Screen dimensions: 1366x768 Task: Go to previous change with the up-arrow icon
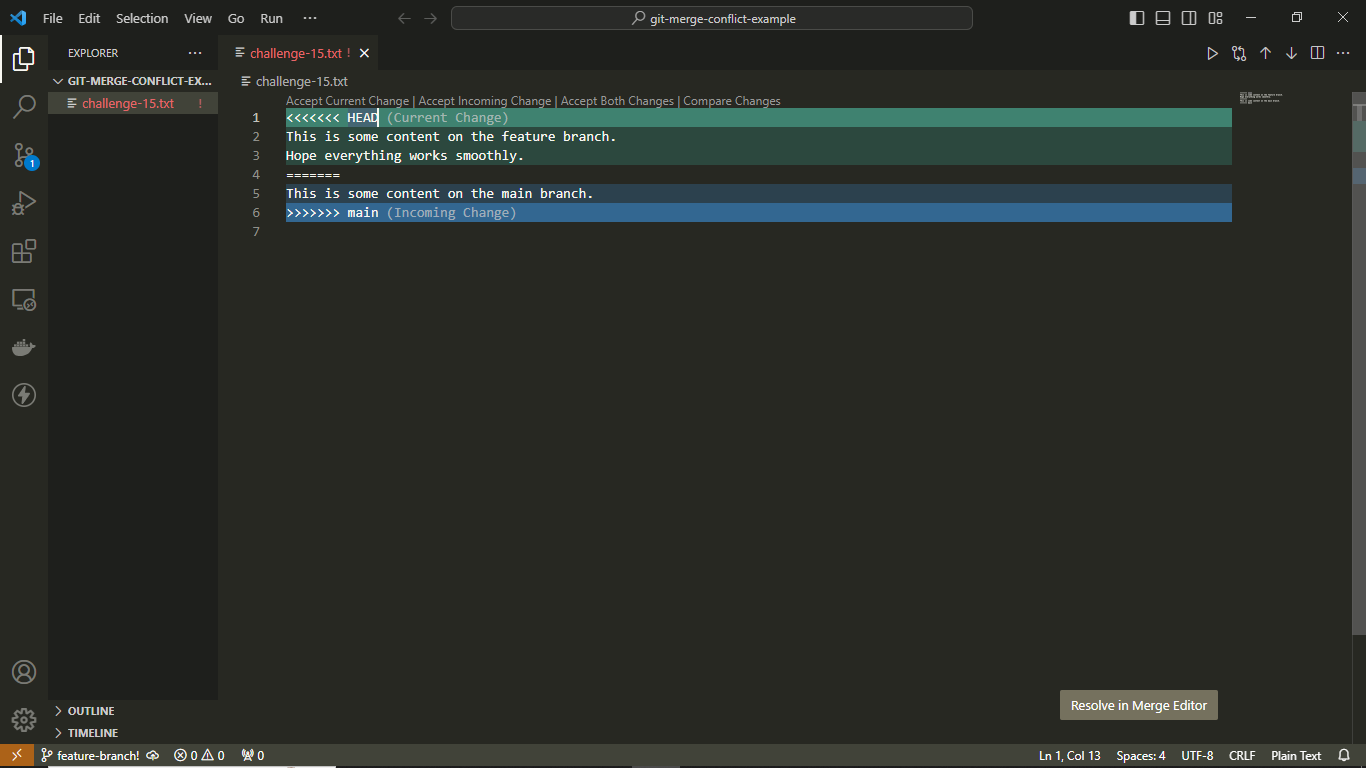click(1265, 53)
